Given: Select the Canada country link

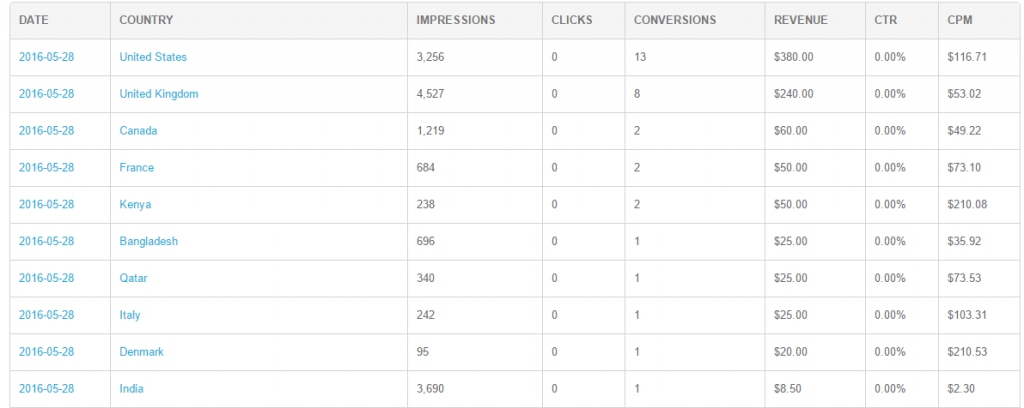Looking at the screenshot, I should click(x=138, y=131).
